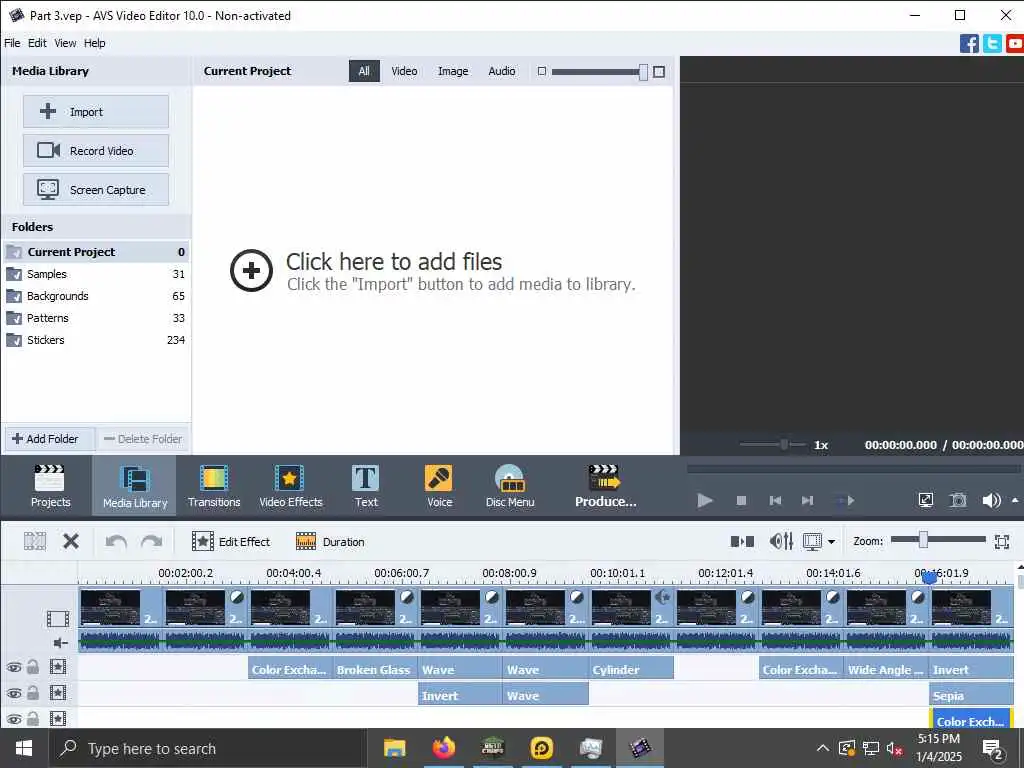Filter library by Video tab
Viewport: 1024px width, 768px height.
point(404,71)
